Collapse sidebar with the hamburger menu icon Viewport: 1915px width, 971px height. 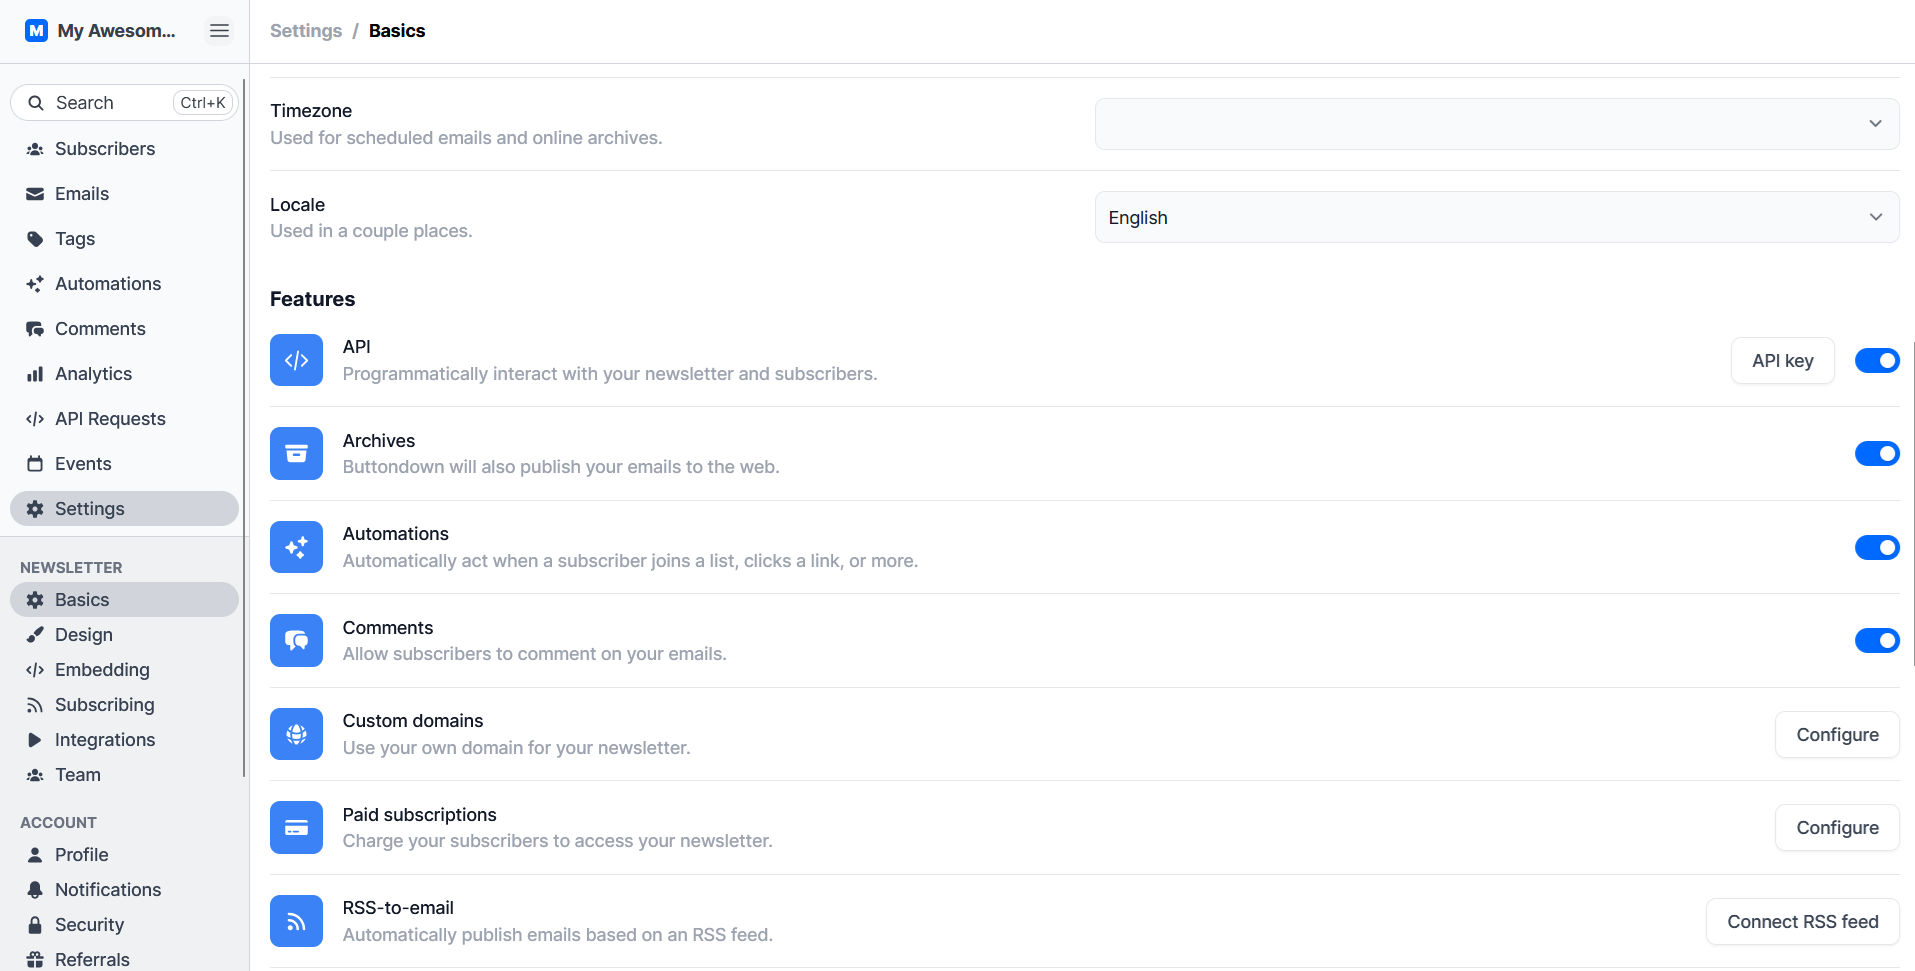(219, 31)
